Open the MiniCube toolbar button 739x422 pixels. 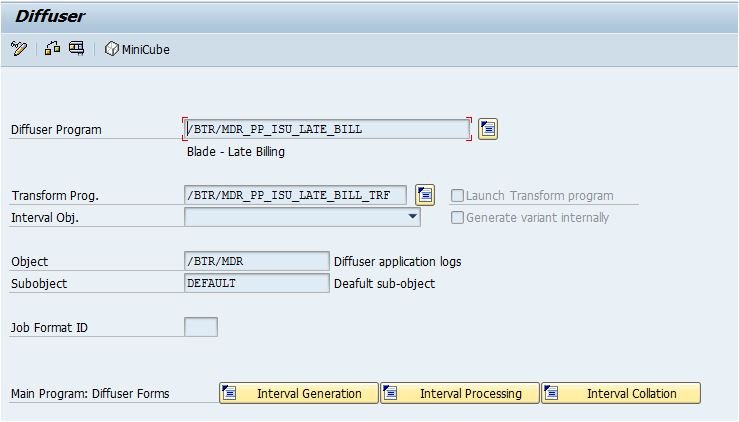137,49
